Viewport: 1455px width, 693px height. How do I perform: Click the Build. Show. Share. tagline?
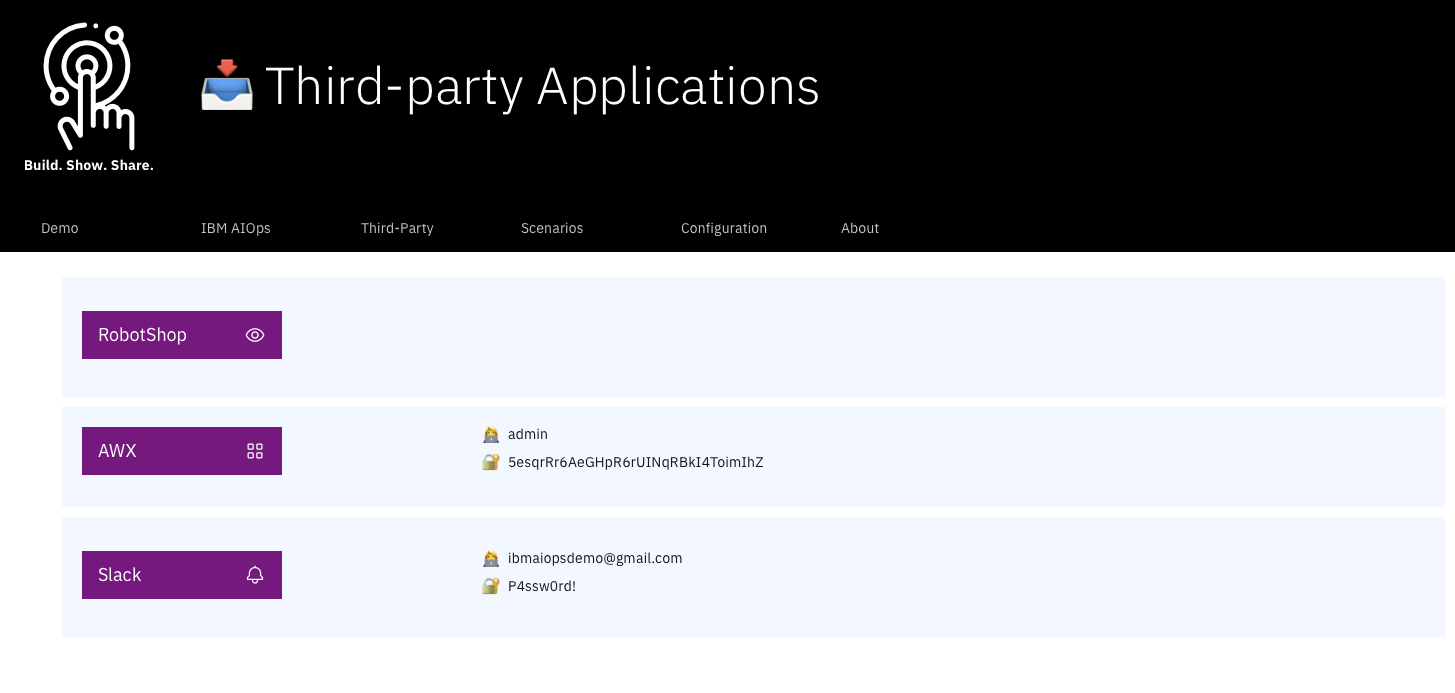pos(89,165)
